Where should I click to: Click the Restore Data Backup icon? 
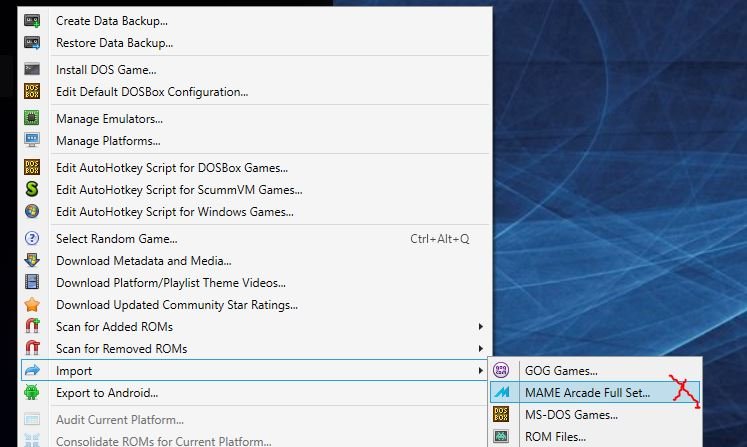[32, 43]
